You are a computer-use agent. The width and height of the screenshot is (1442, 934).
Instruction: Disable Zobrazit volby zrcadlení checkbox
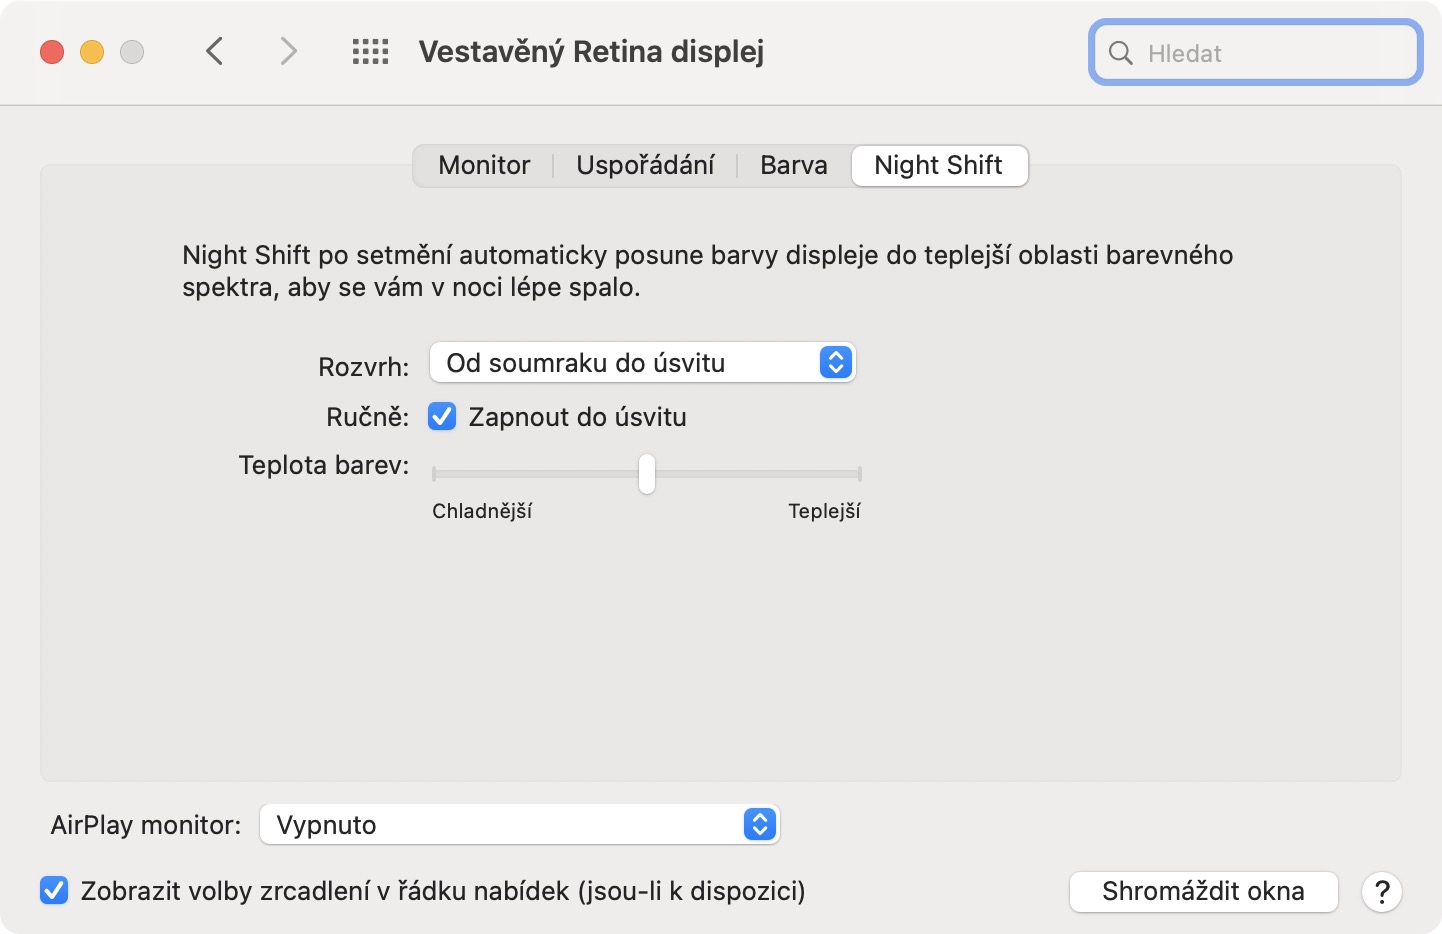tap(54, 890)
